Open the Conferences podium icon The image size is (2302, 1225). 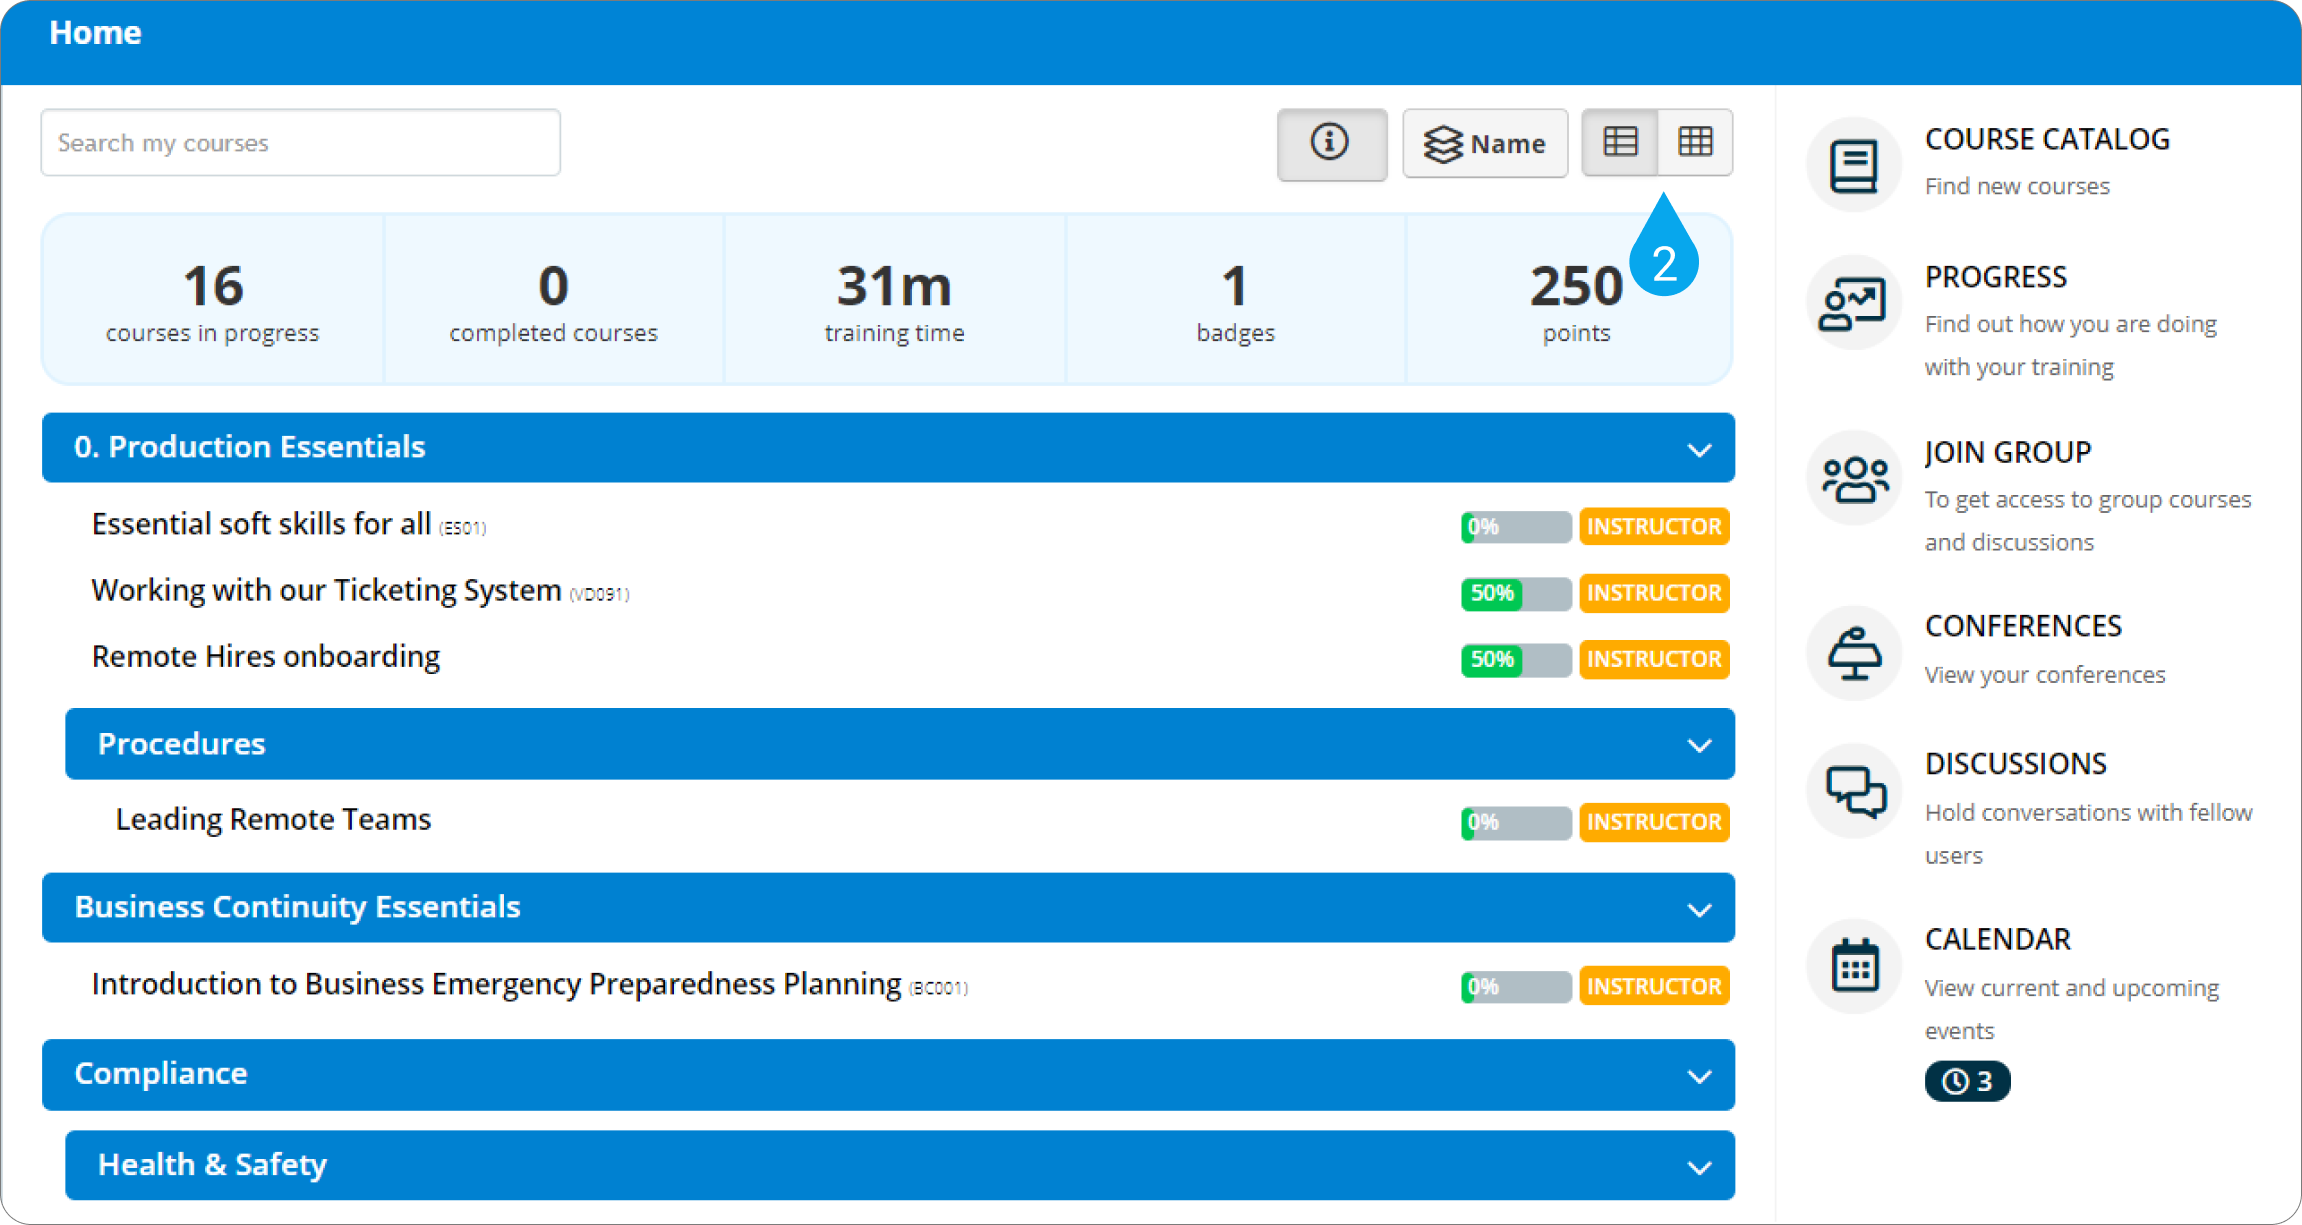point(1853,653)
